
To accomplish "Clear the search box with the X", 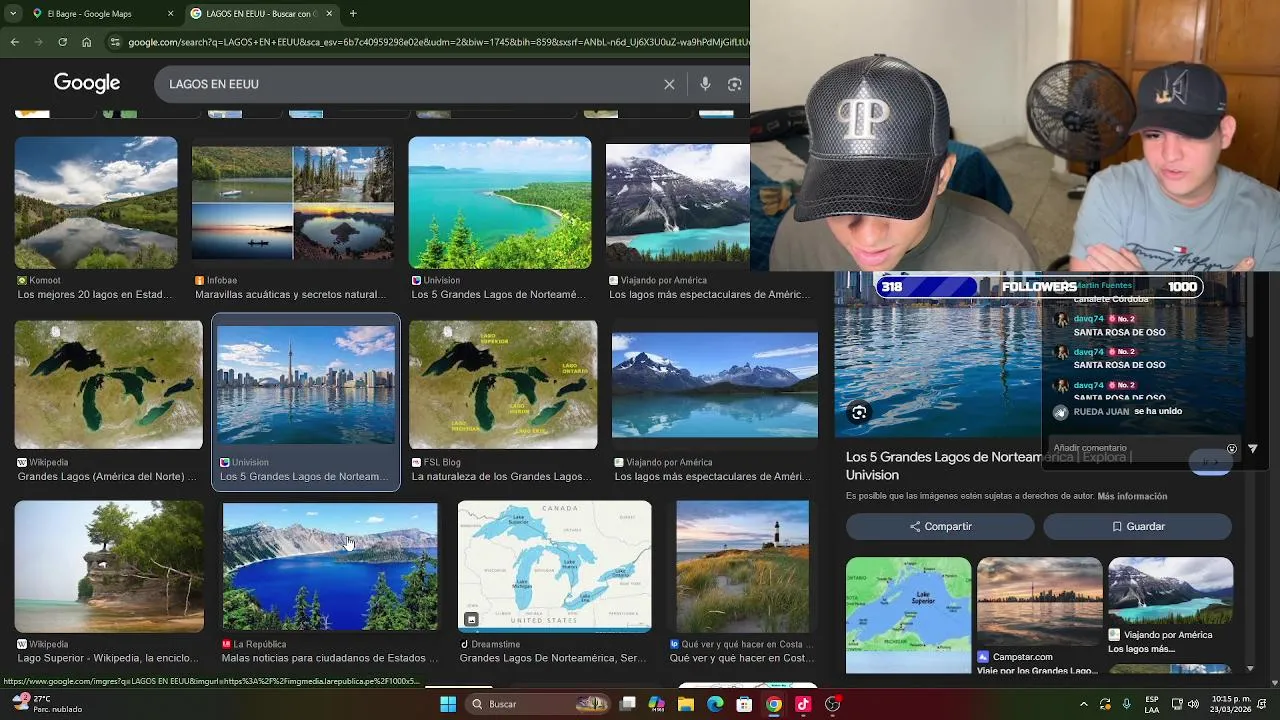I will pos(669,84).
